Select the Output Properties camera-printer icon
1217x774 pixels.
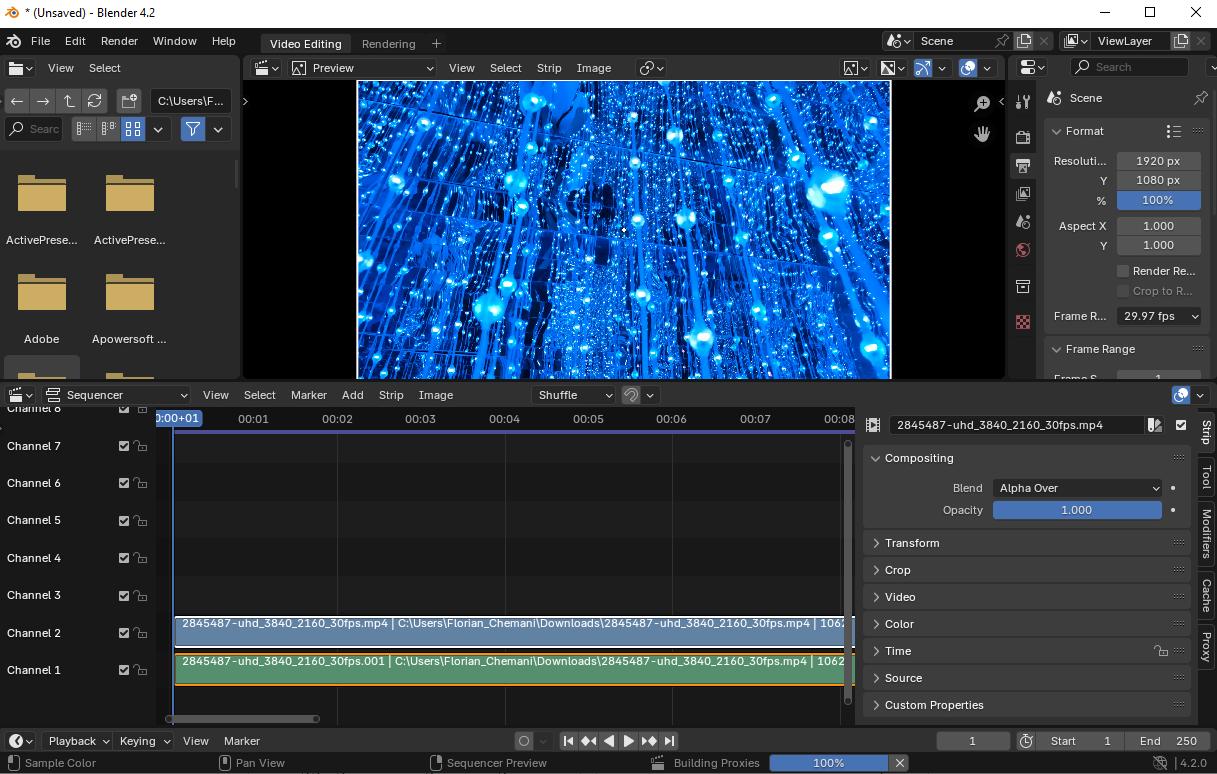1022,166
